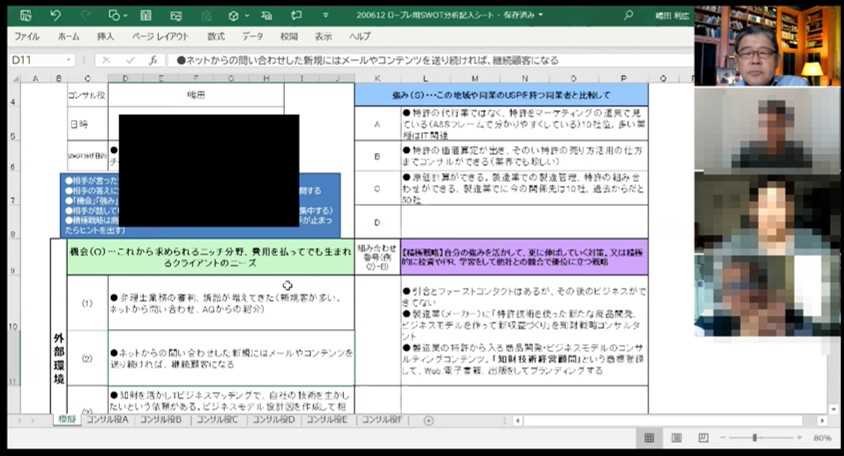Image resolution: width=844 pixels, height=456 pixels.
Task: Click the zoom slider handle
Action: 755,438
